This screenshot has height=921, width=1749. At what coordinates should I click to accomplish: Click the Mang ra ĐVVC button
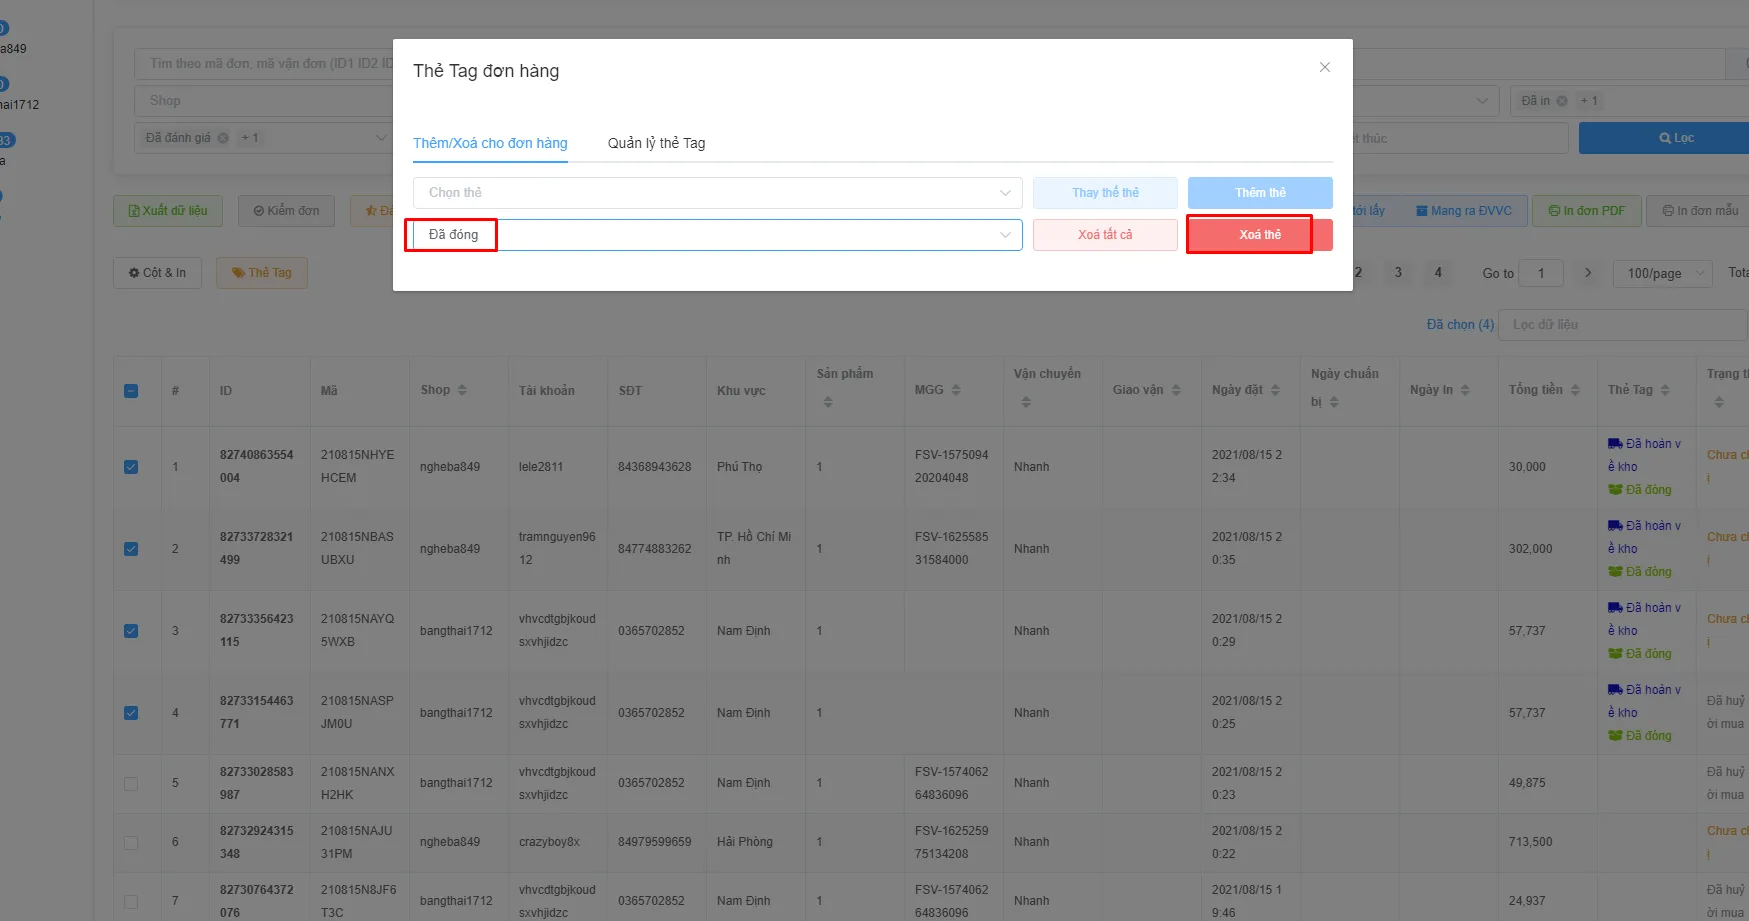[1464, 211]
